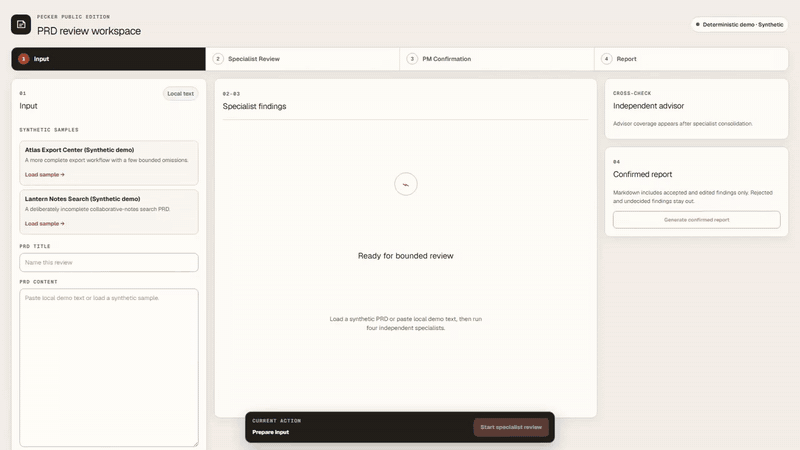Click the 'Advisor coverage appears after specialist consolidation' text
800x450 pixels.
point(683,124)
